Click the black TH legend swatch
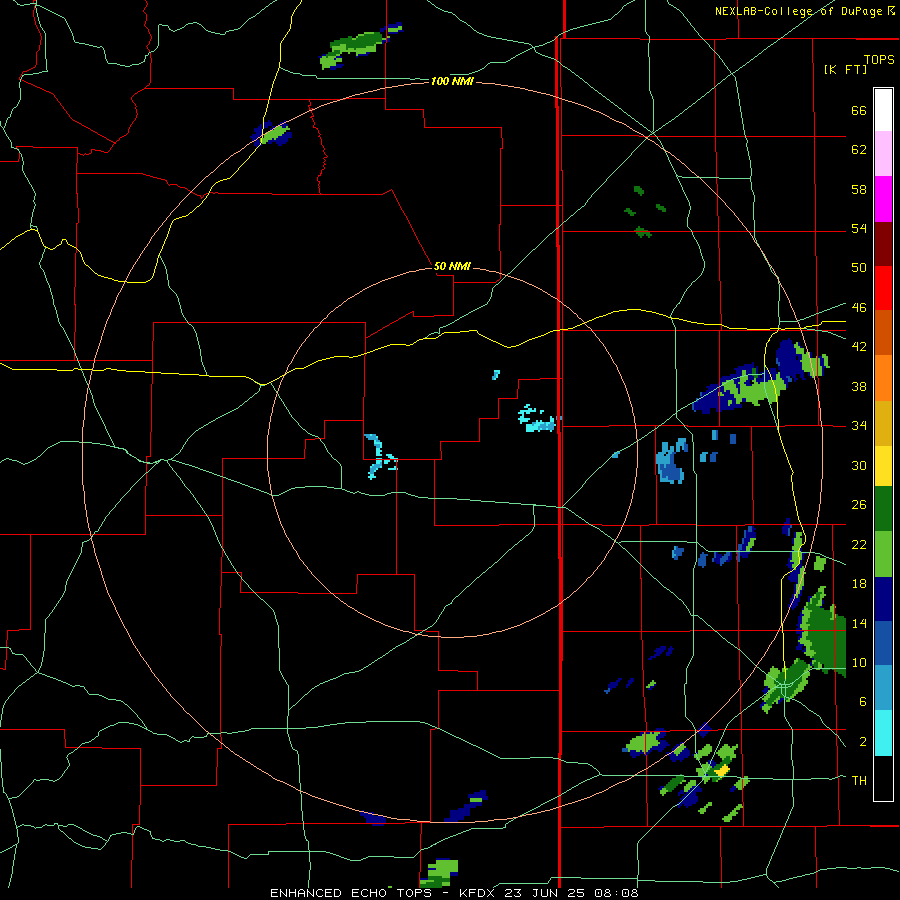 pos(883,778)
